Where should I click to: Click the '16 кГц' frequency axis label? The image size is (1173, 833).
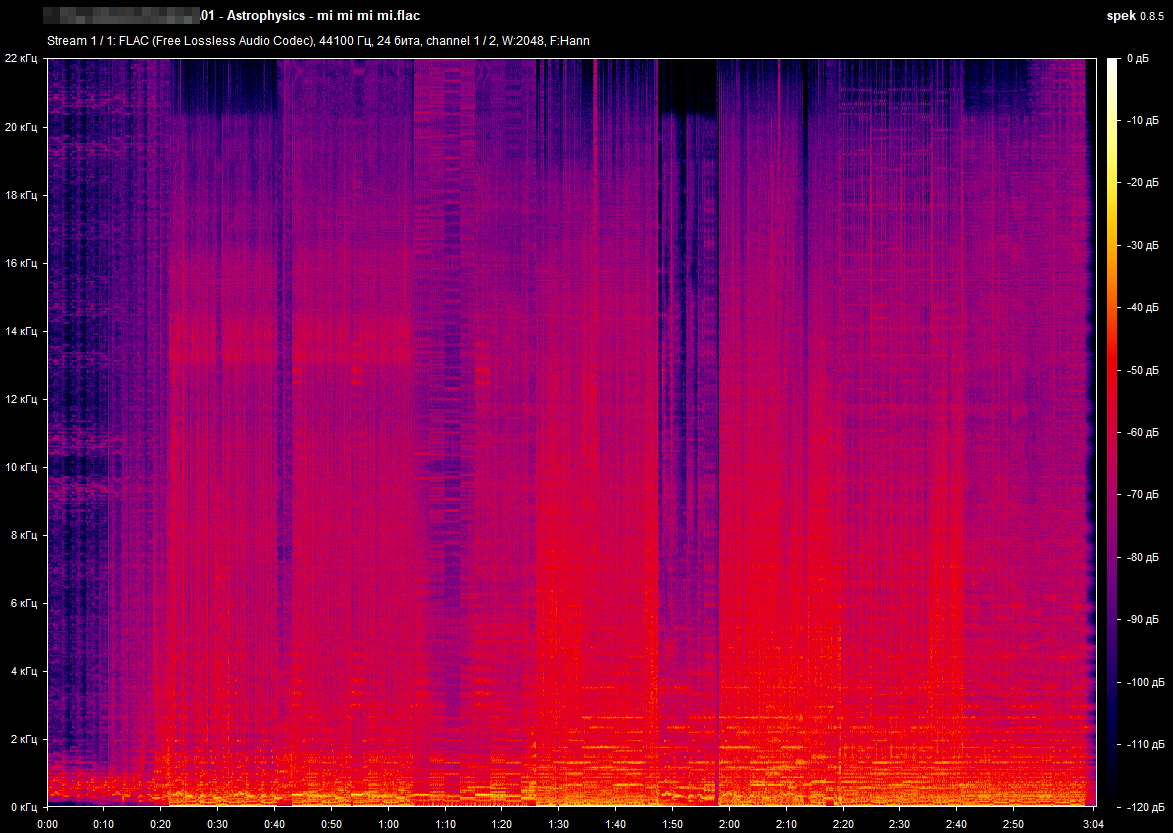20,263
